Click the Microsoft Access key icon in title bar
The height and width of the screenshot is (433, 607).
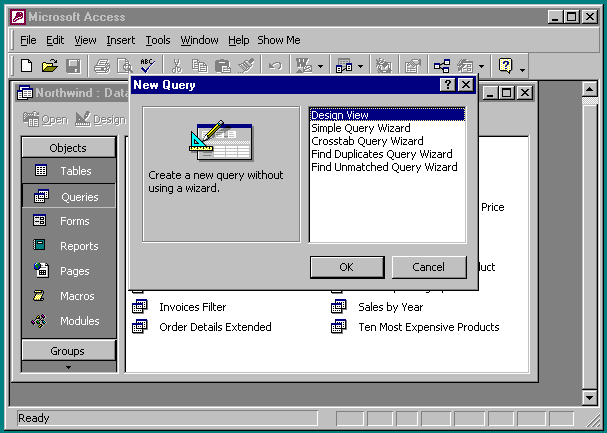tap(18, 17)
